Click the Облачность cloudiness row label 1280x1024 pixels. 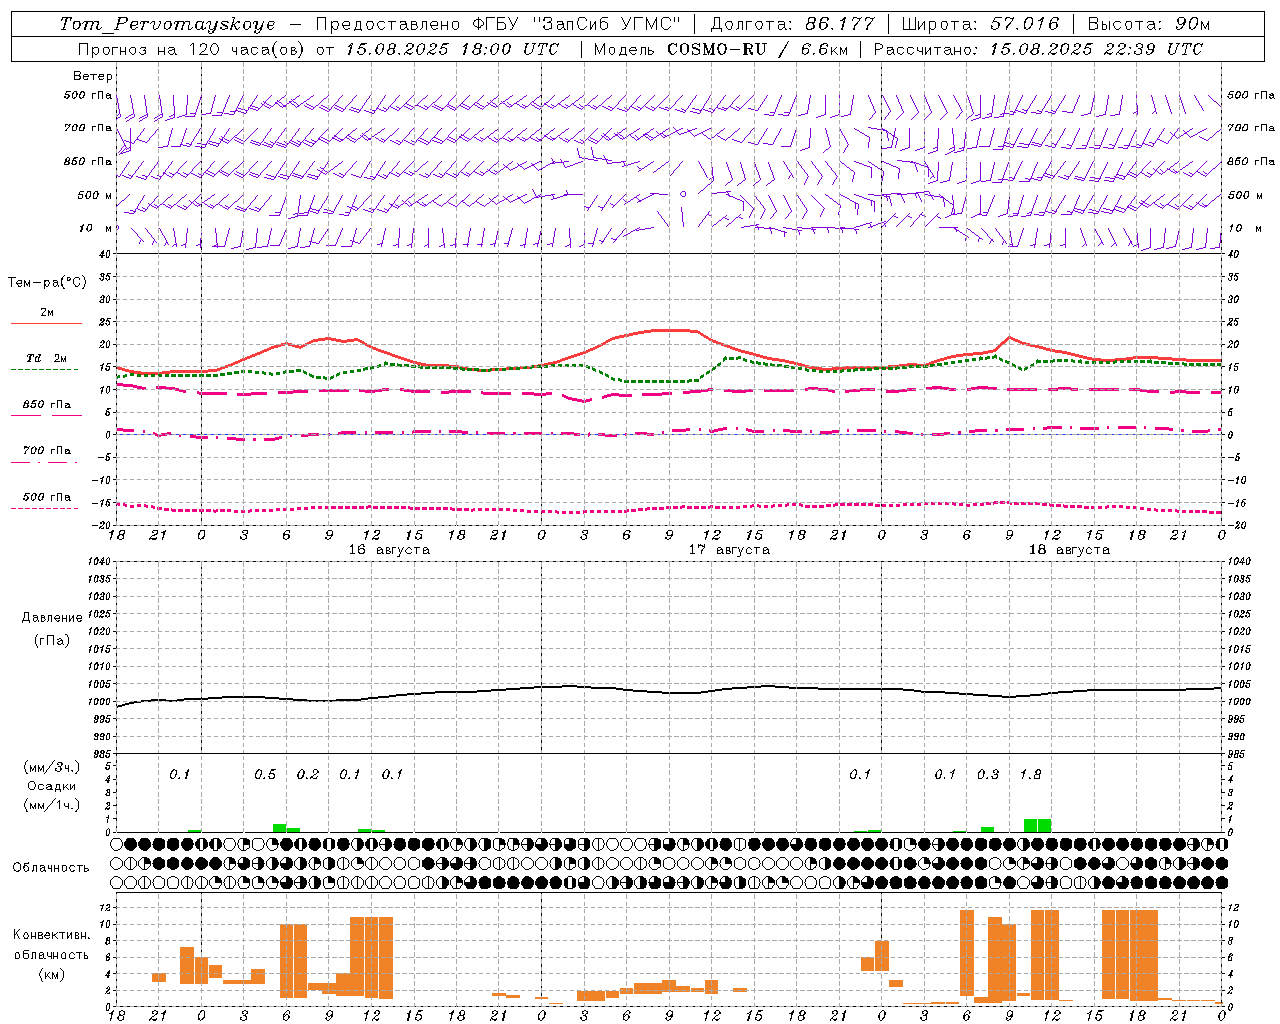tap(51, 868)
